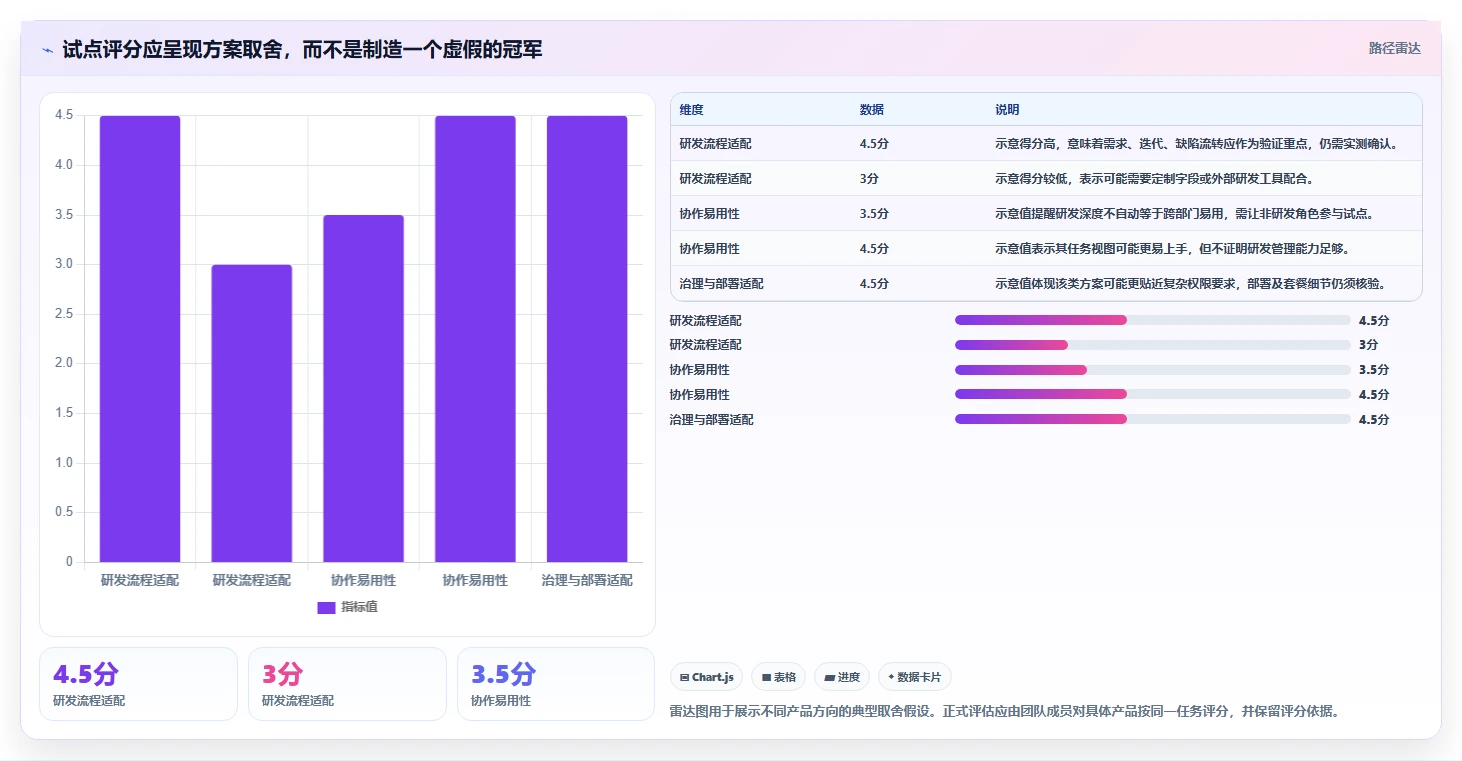Screen dimensions: 1462x761
Task: Click the 进度 chip
Action: pos(842,677)
